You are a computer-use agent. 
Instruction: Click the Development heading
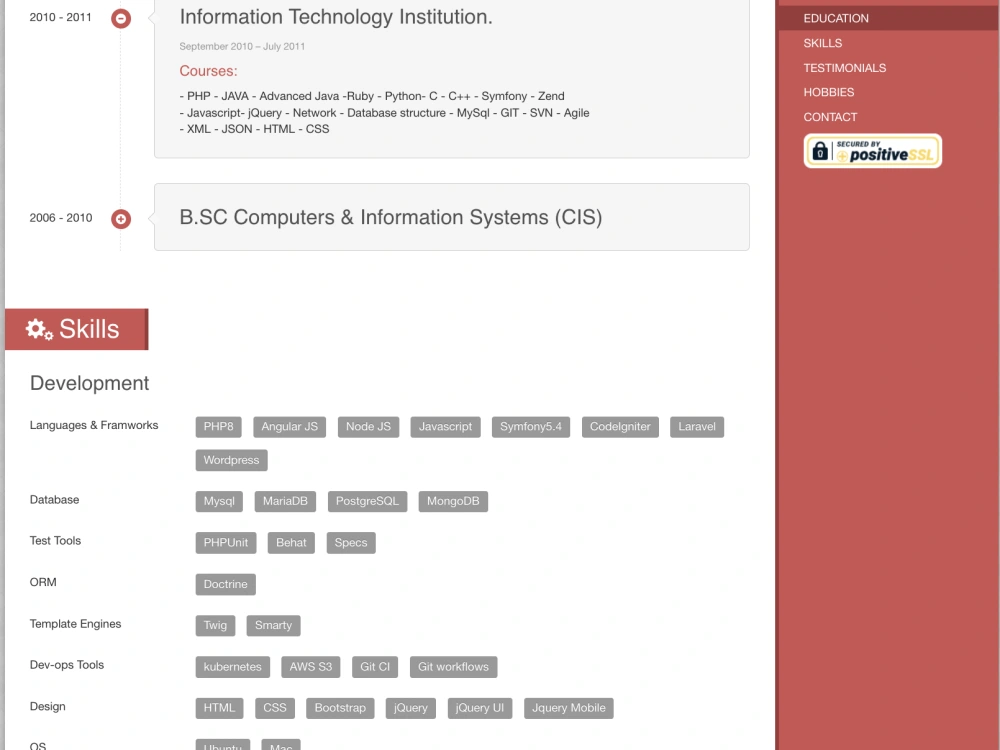tap(89, 383)
